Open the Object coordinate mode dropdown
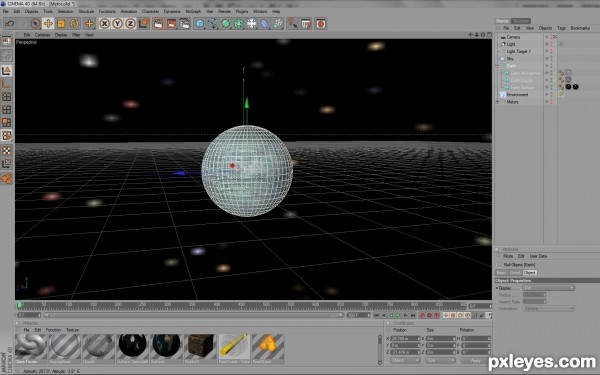This screenshot has height=375, width=600. coord(405,360)
